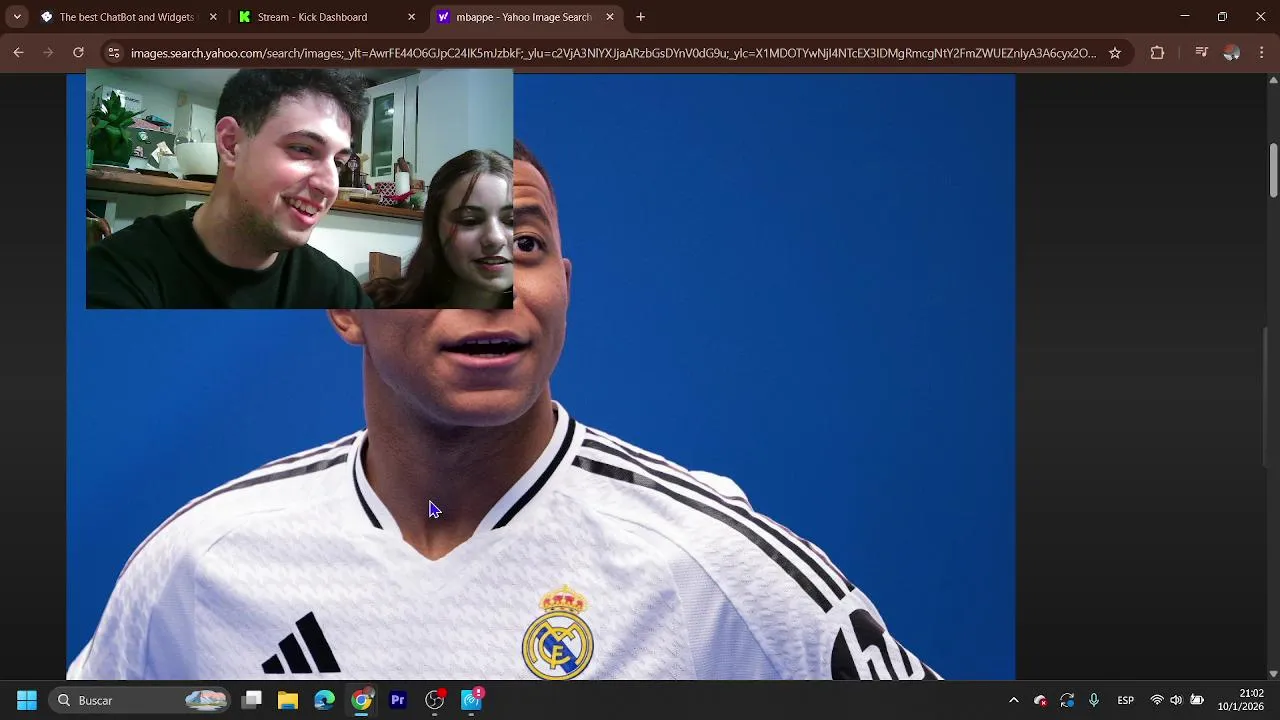Open Wi-Fi network settings in tray

pos(1157,700)
